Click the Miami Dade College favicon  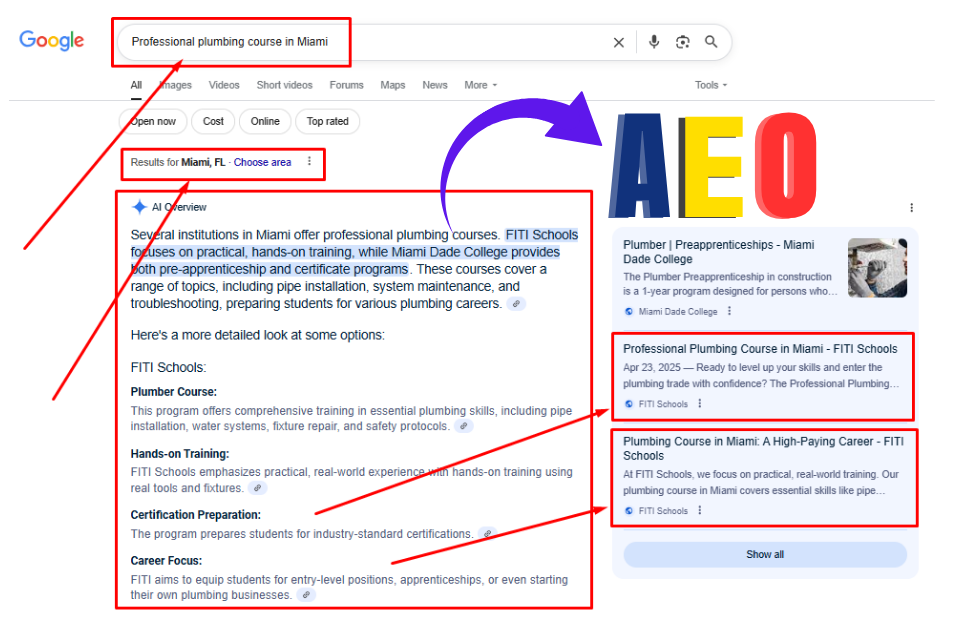629,312
